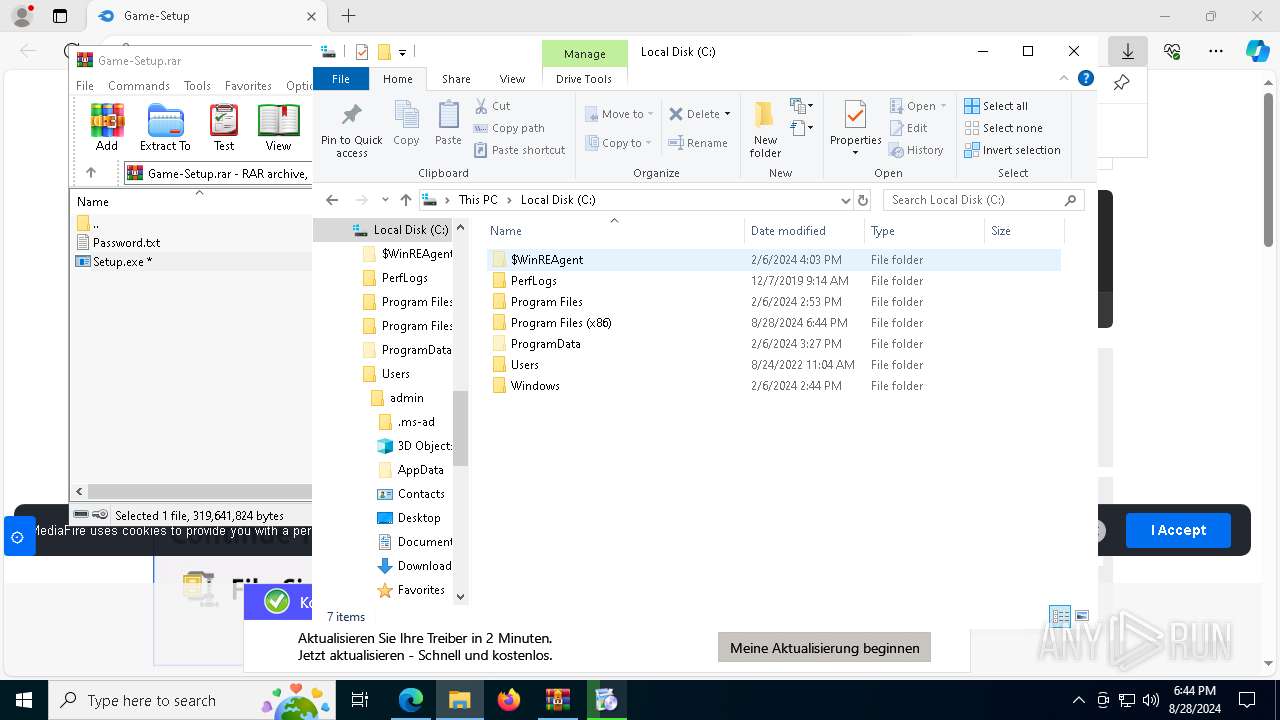The width and height of the screenshot is (1280, 720).
Task: Switch to the View ribbon tab
Action: click(512, 79)
